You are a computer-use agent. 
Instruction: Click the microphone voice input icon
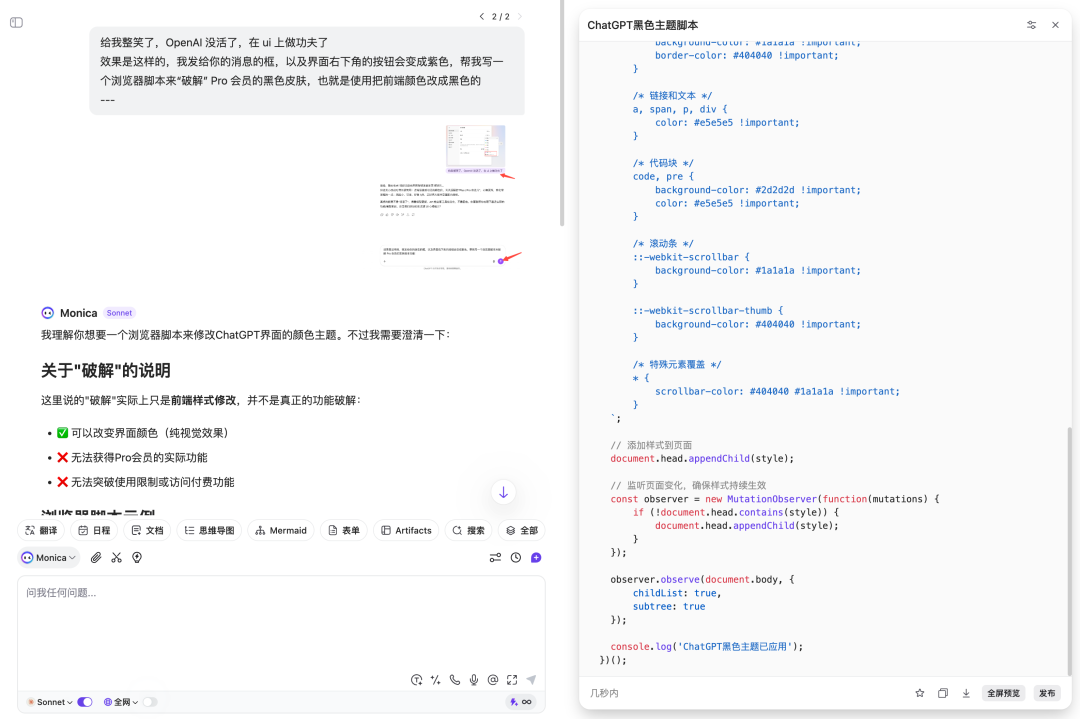474,680
